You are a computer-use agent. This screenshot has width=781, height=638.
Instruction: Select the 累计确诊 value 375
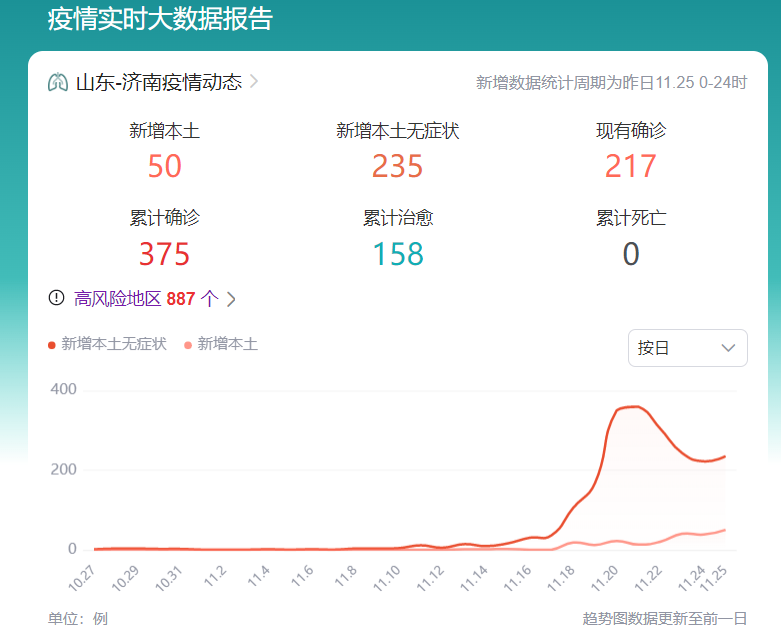tap(165, 254)
